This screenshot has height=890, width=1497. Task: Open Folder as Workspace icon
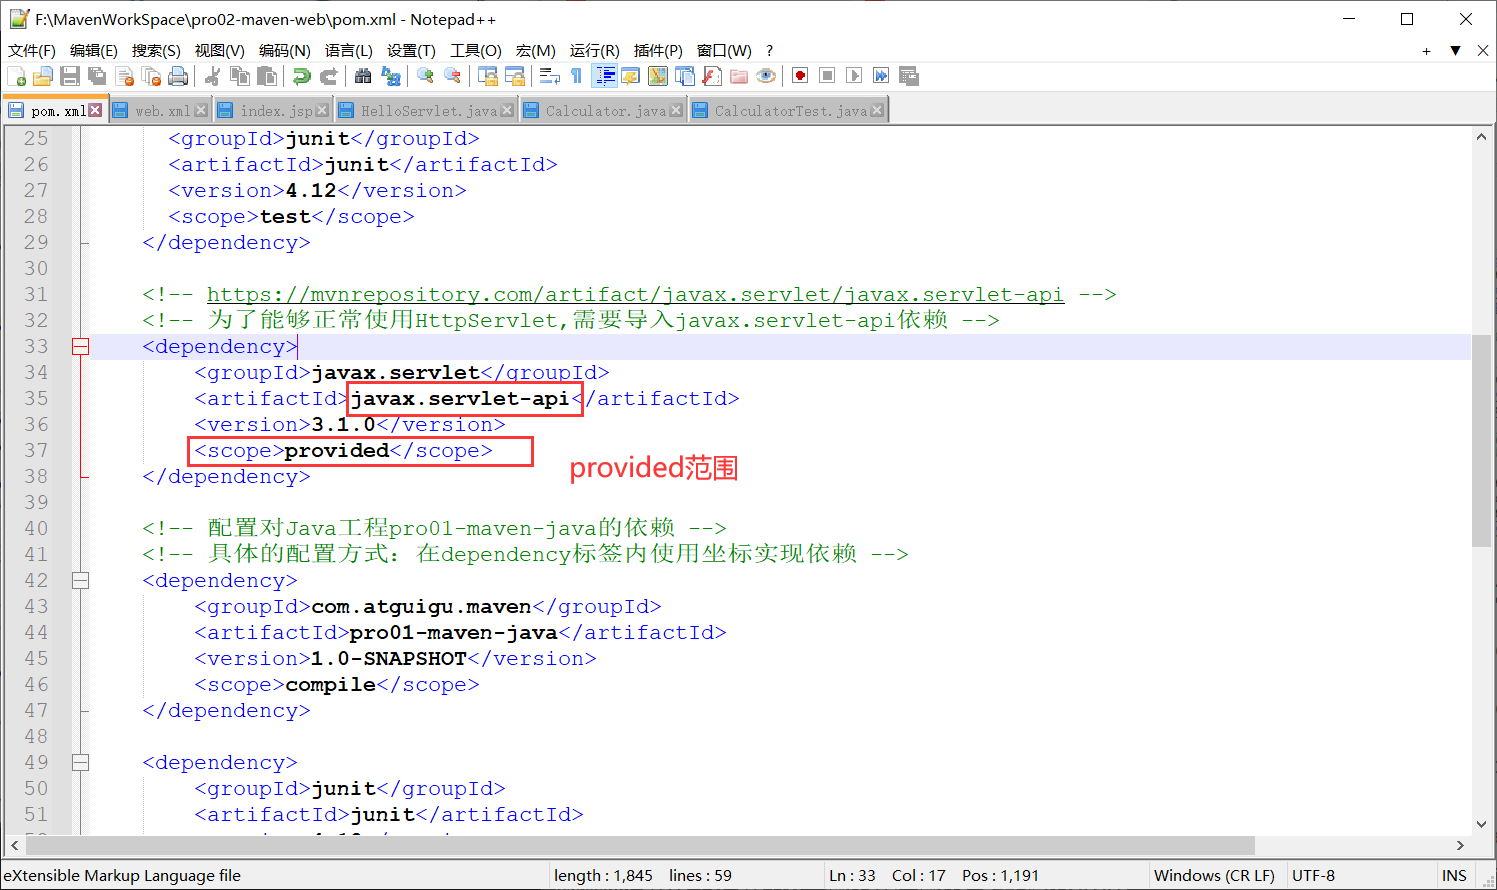coord(739,76)
